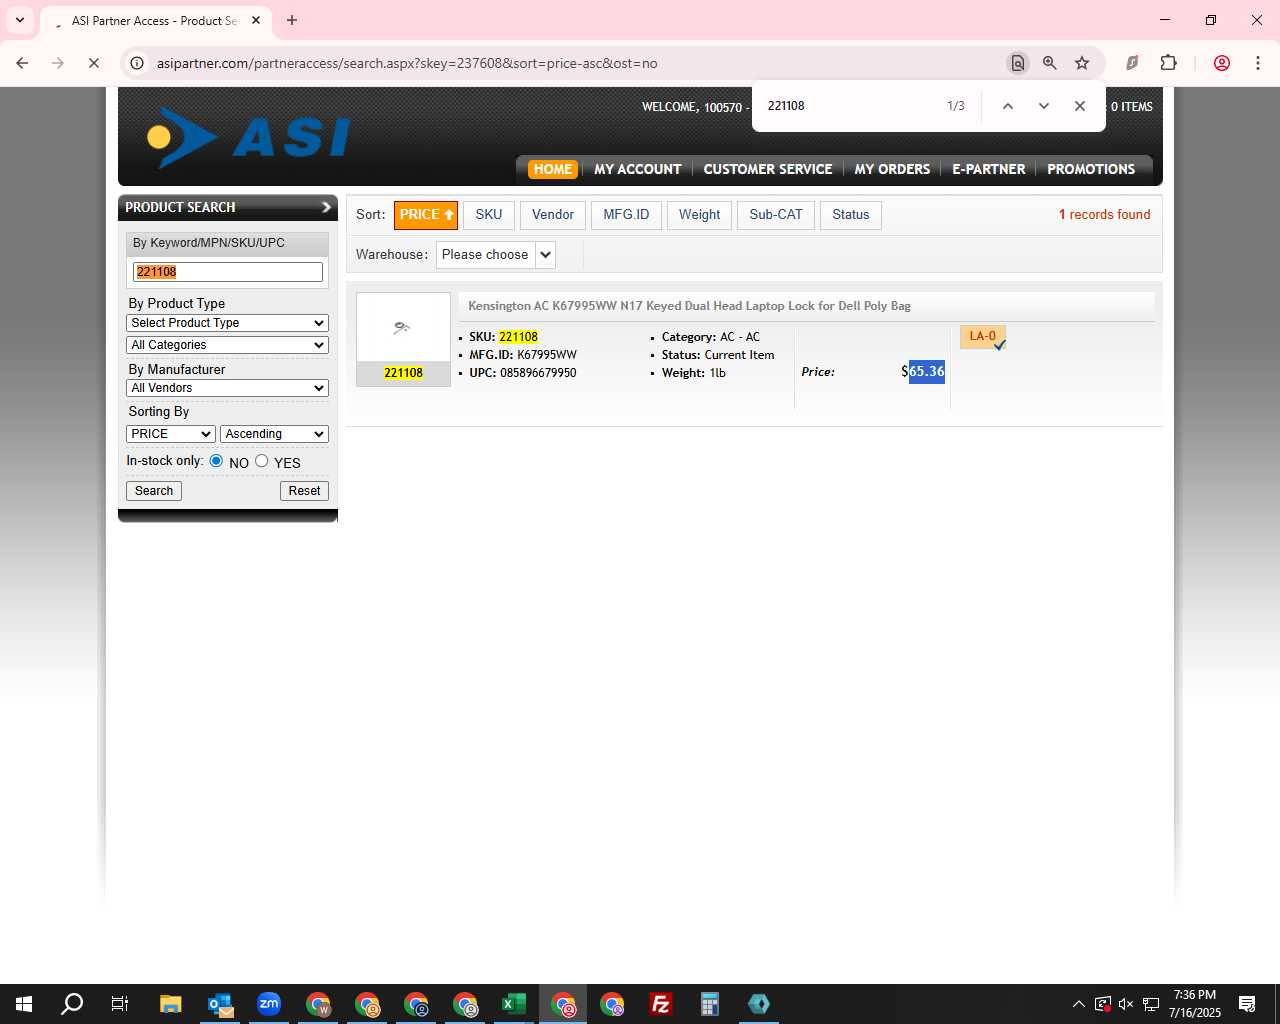Go back to previous page

pos(22,63)
